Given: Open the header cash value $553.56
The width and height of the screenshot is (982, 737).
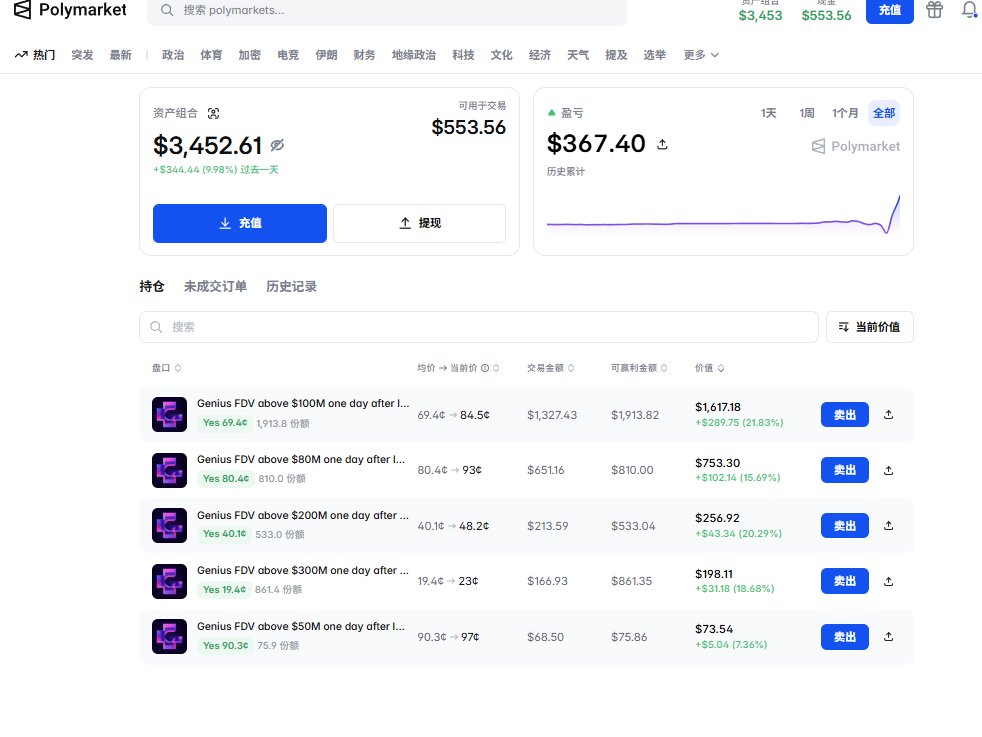Looking at the screenshot, I should pos(826,16).
